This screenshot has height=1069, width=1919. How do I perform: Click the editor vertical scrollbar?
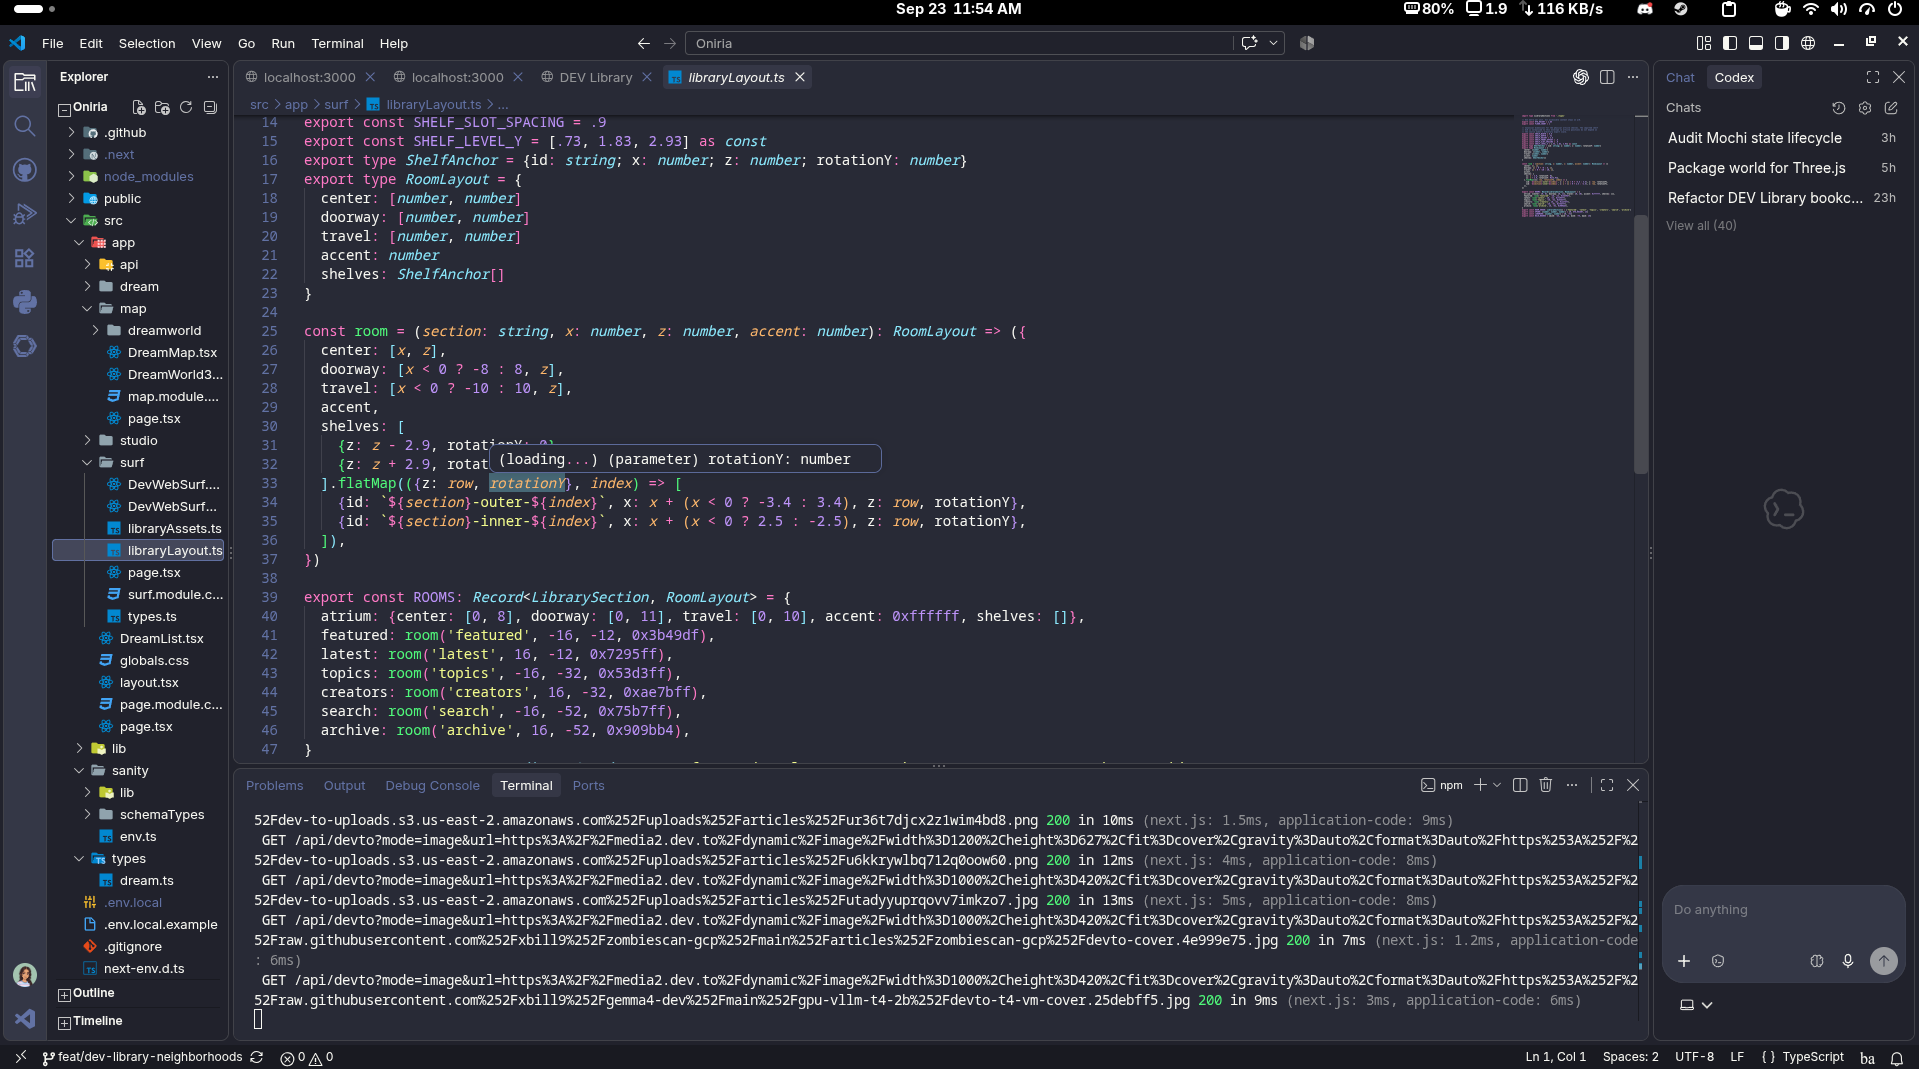tap(1641, 343)
